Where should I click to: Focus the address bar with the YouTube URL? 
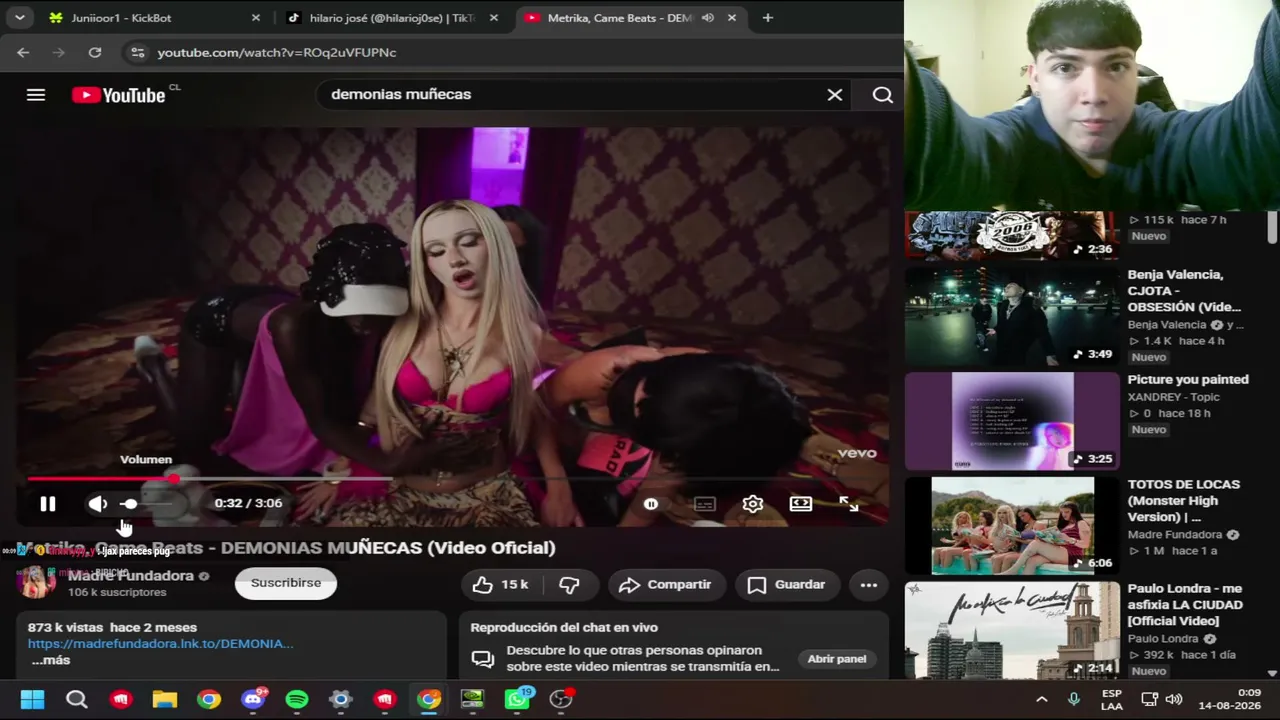277,53
